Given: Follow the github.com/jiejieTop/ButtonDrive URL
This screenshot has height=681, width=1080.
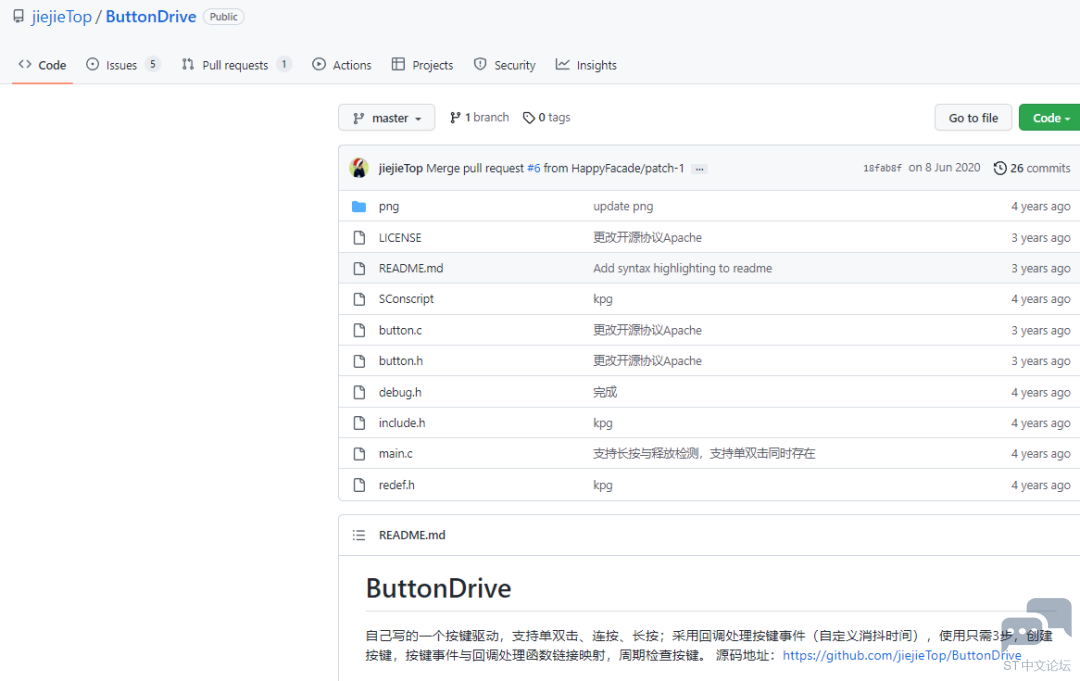Looking at the screenshot, I should tap(902, 656).
